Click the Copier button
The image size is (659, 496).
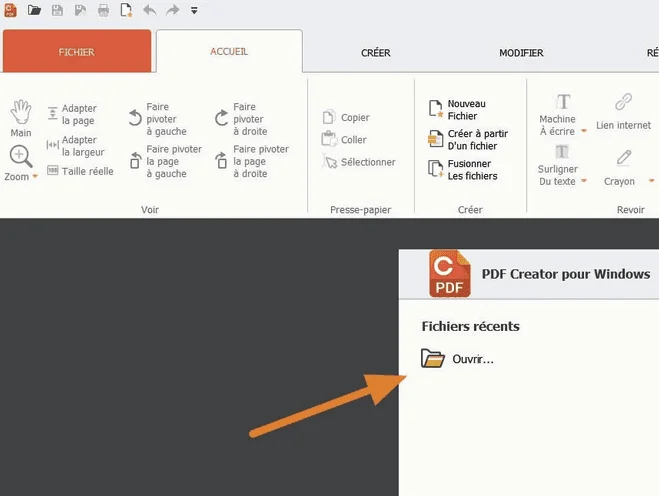[346, 117]
